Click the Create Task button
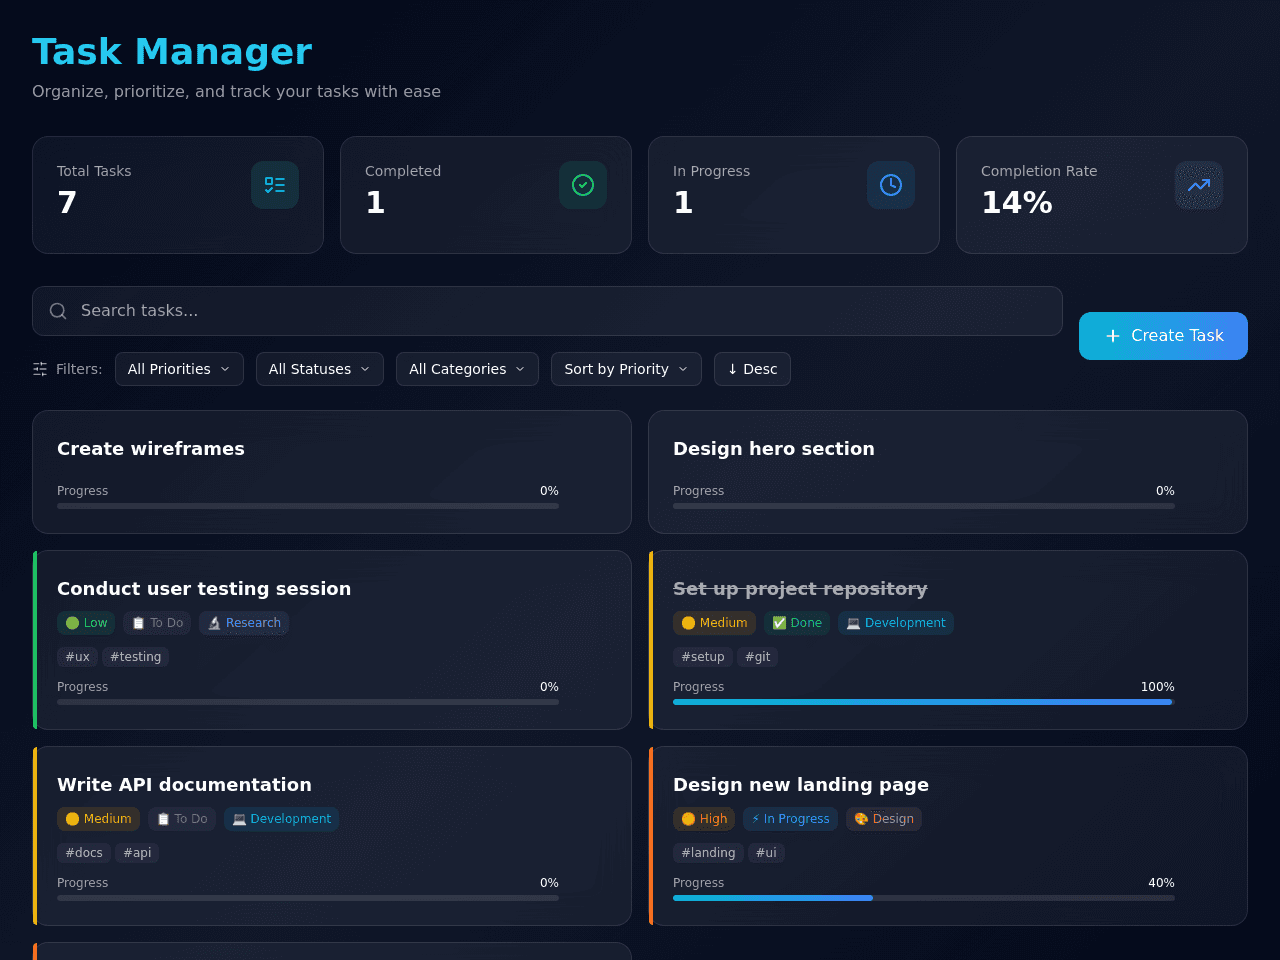1280x960 pixels. click(1163, 336)
